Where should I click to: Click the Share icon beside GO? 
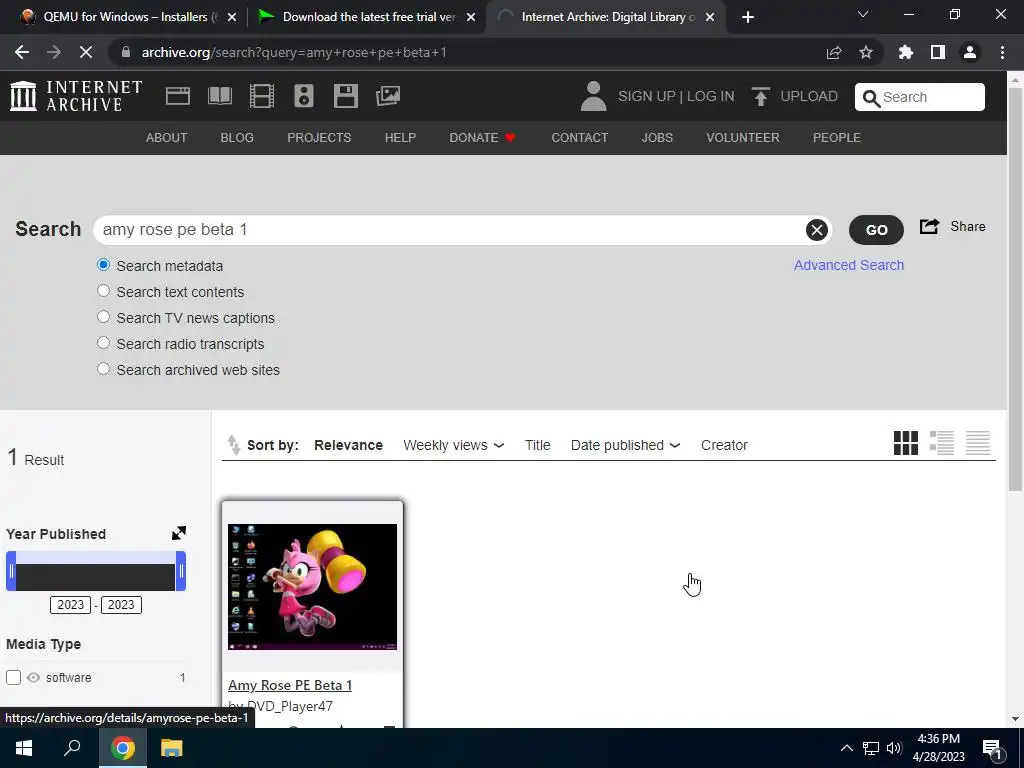pos(929,227)
